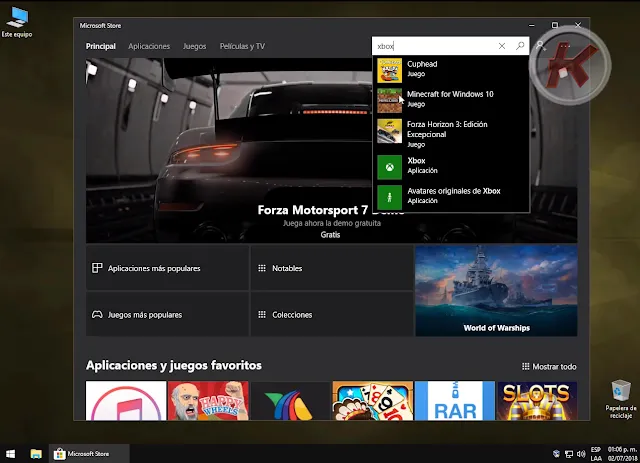Click the volume tray icon
This screenshot has width=640, height=463.
pos(581,454)
